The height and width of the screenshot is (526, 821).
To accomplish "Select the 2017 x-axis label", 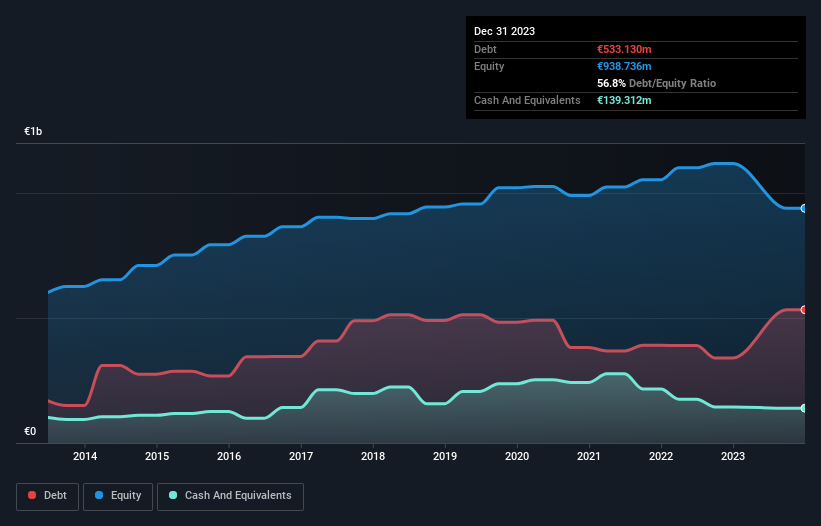I will 301,456.
